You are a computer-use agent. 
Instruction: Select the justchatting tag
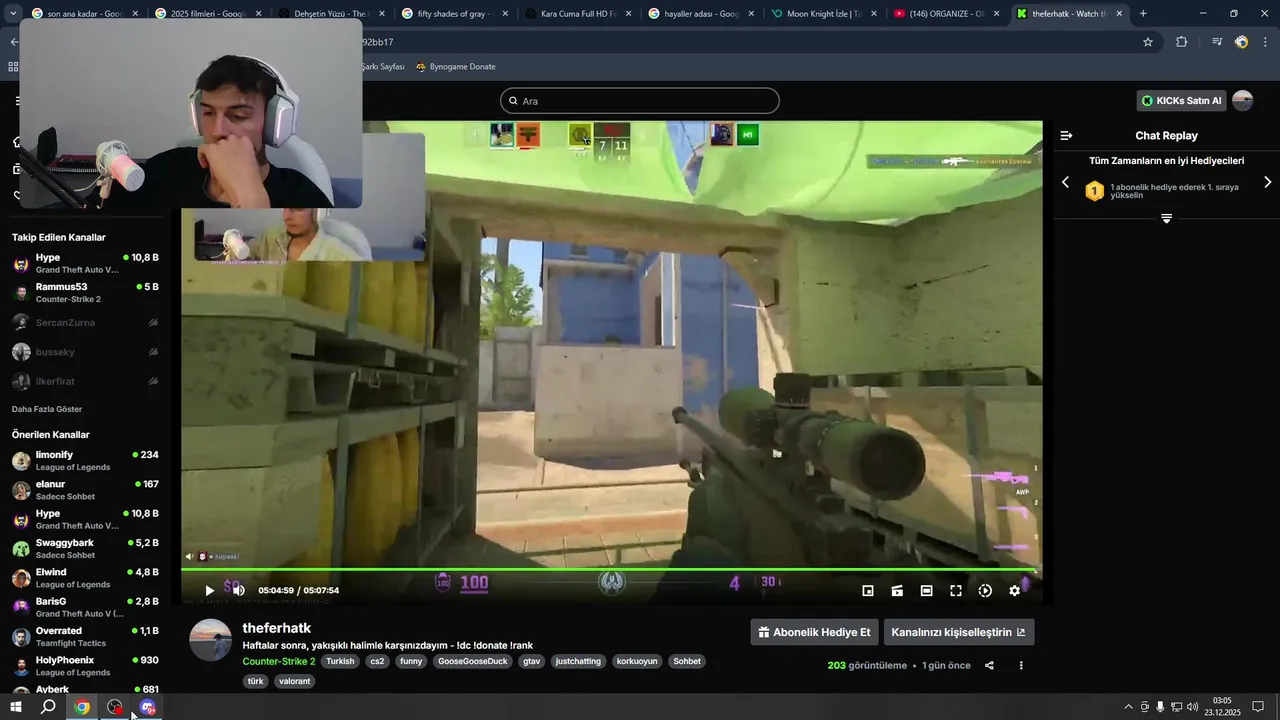click(x=578, y=661)
